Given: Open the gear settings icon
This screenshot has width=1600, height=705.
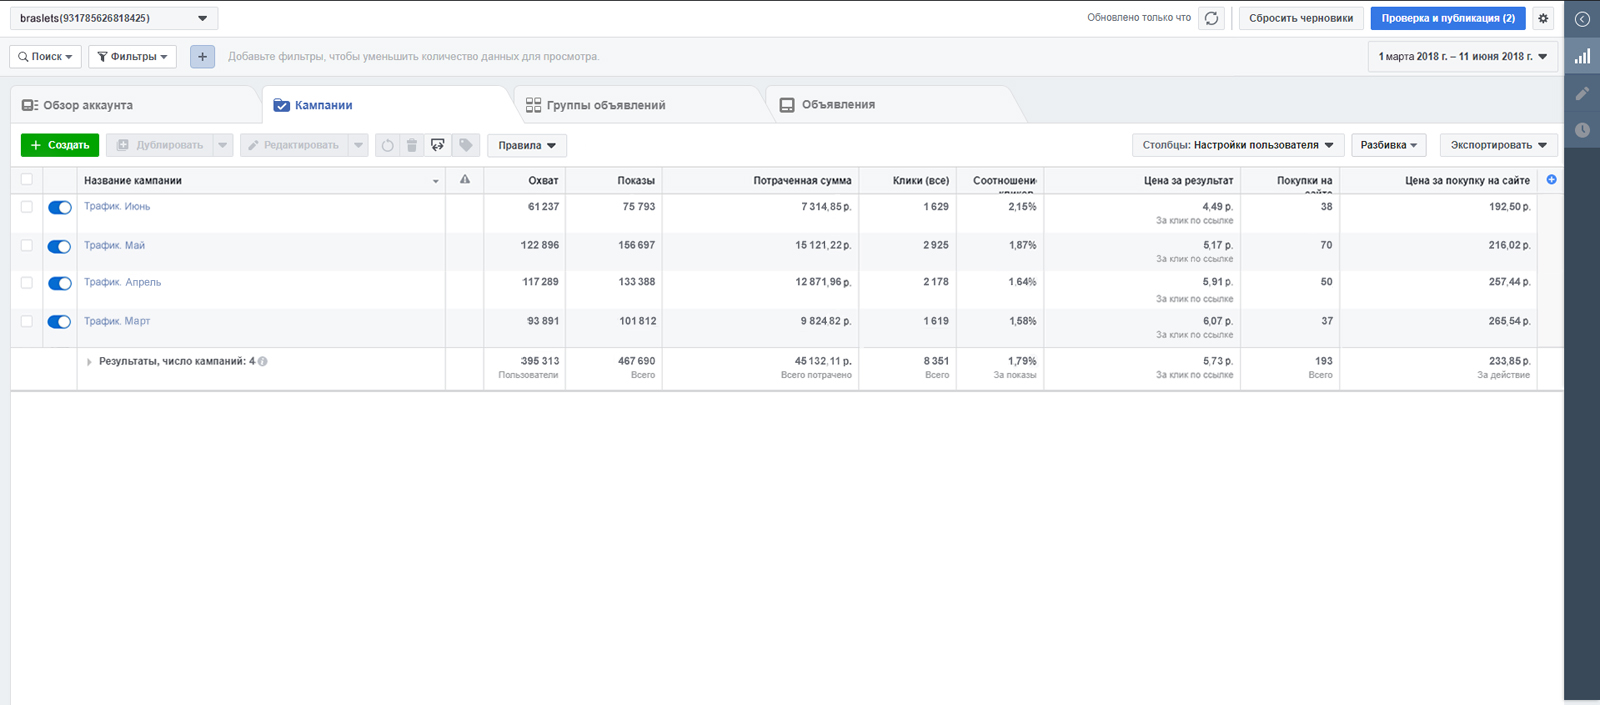Looking at the screenshot, I should [x=1543, y=18].
